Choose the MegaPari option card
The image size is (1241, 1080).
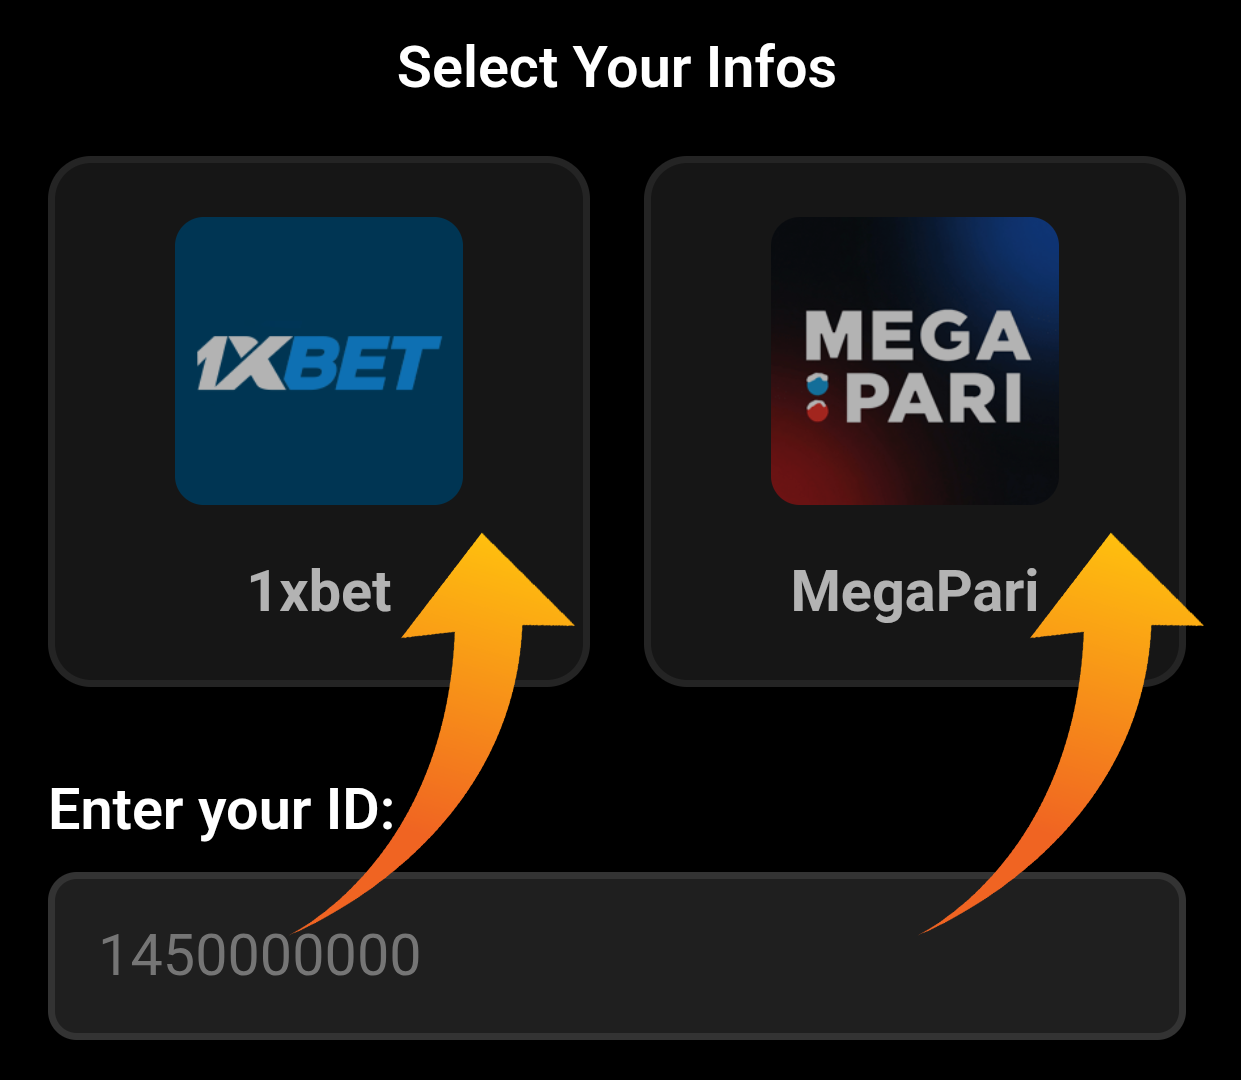(915, 421)
